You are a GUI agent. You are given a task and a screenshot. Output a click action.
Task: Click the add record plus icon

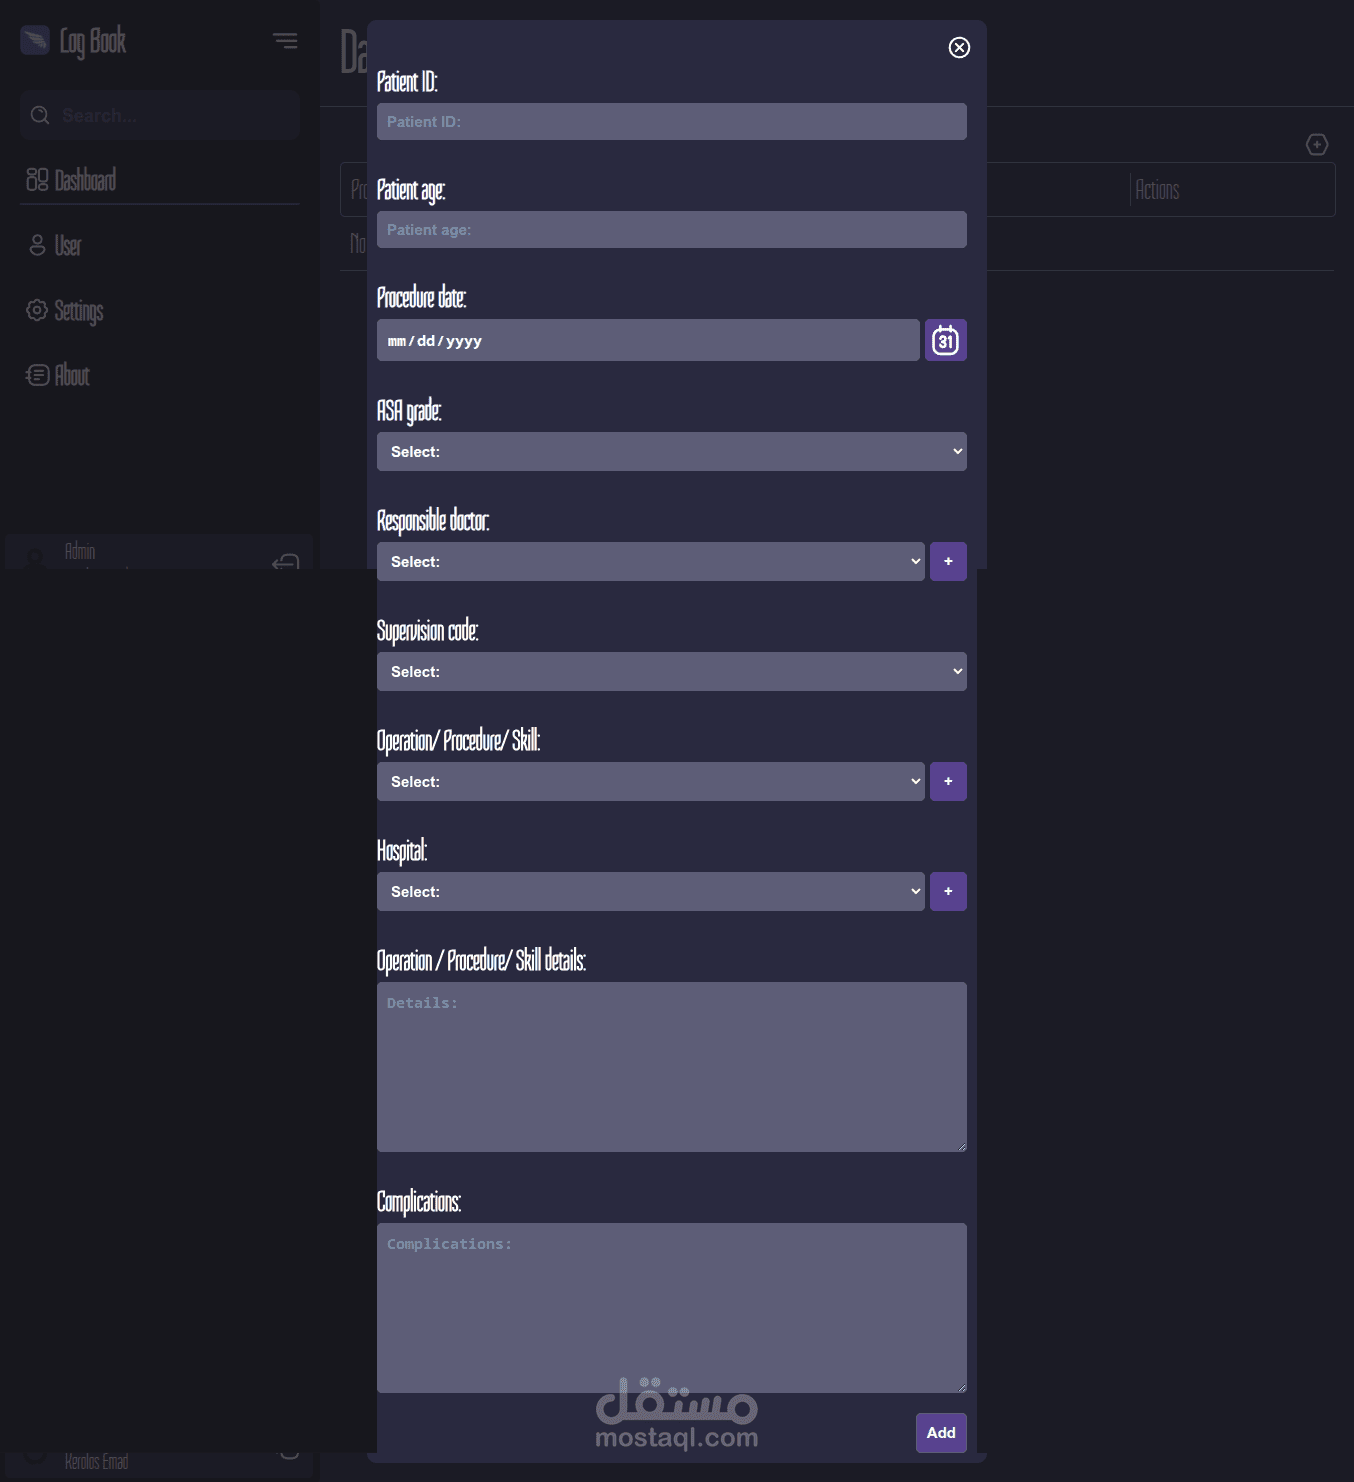pos(1317,145)
